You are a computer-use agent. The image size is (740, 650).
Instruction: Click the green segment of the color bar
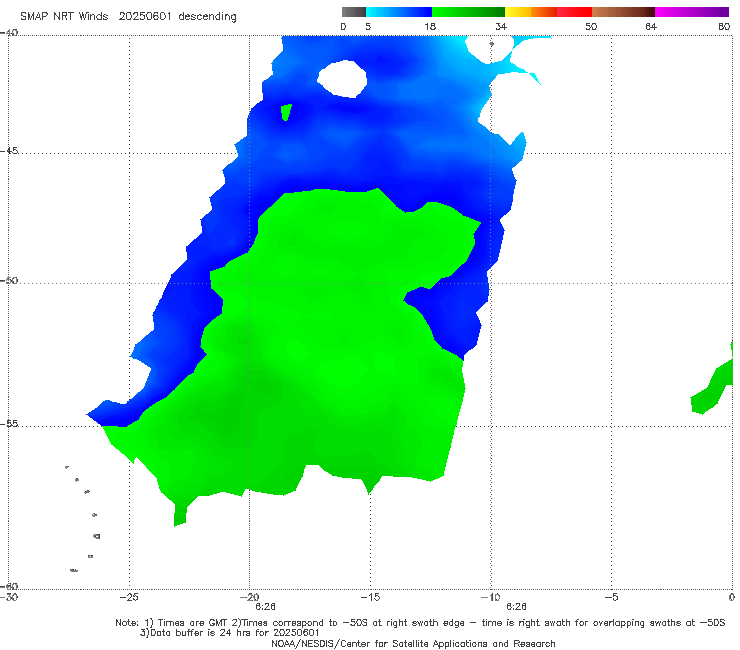(x=468, y=12)
